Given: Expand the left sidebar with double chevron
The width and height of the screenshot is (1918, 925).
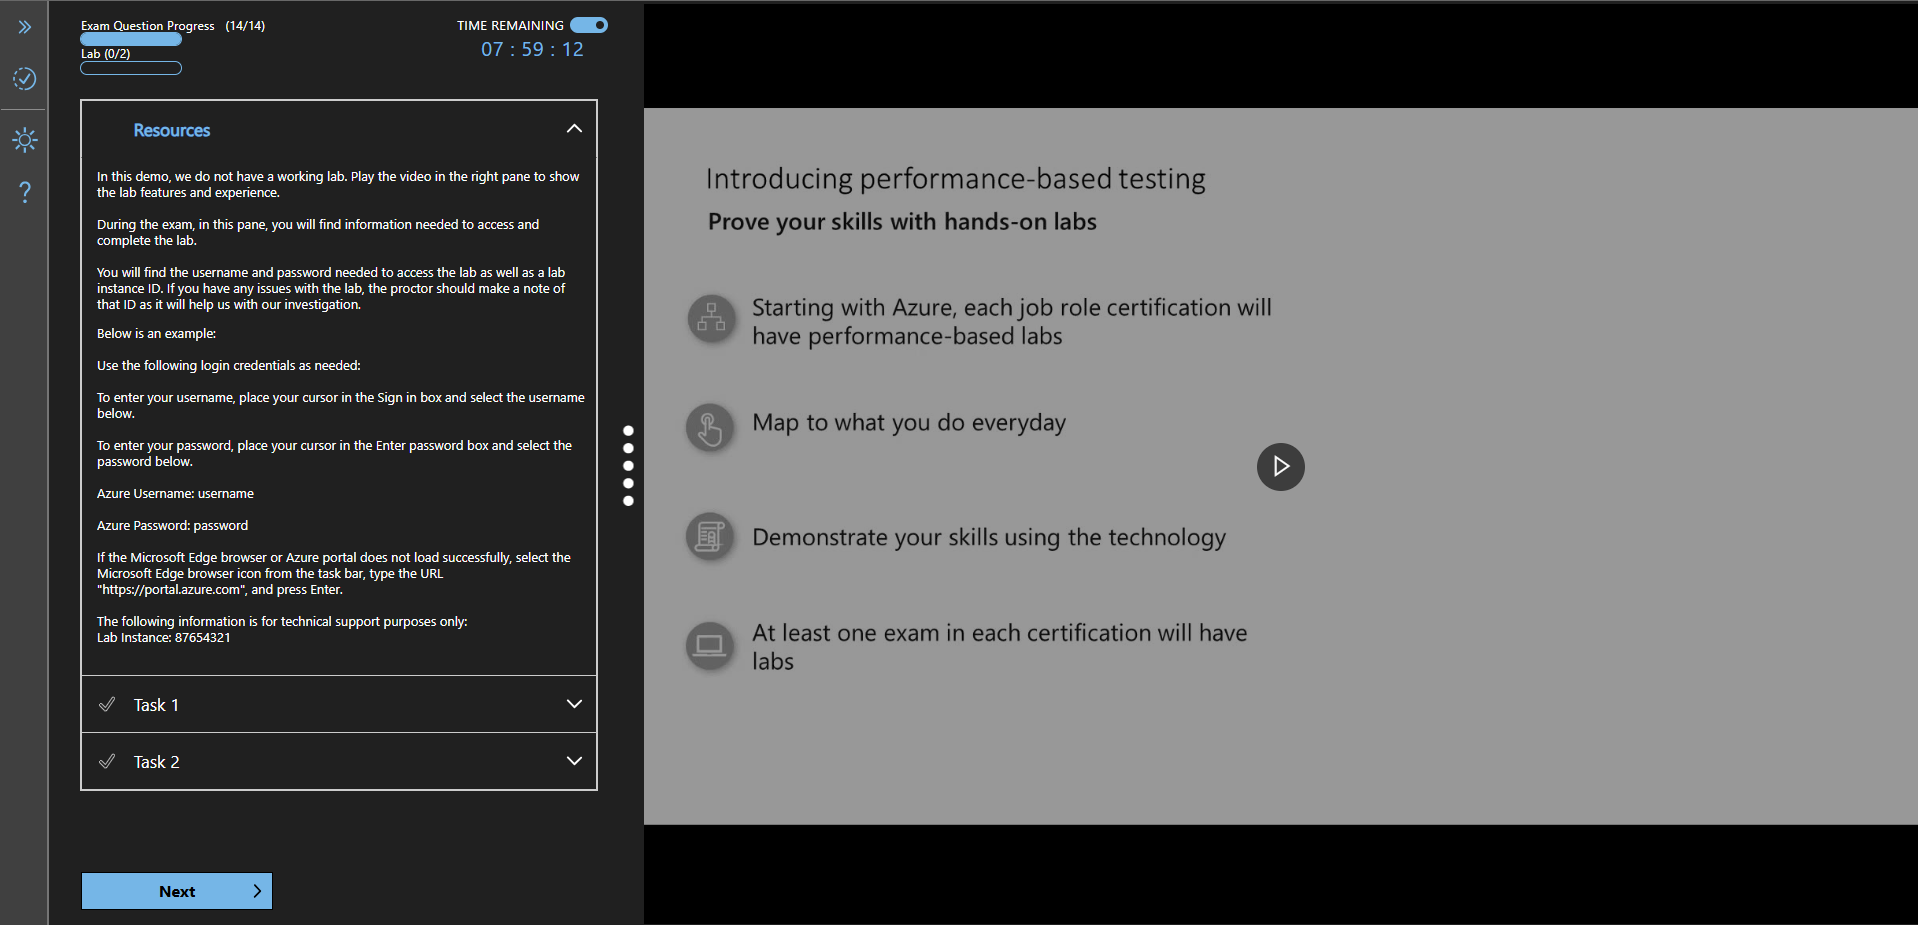Looking at the screenshot, I should tap(25, 27).
